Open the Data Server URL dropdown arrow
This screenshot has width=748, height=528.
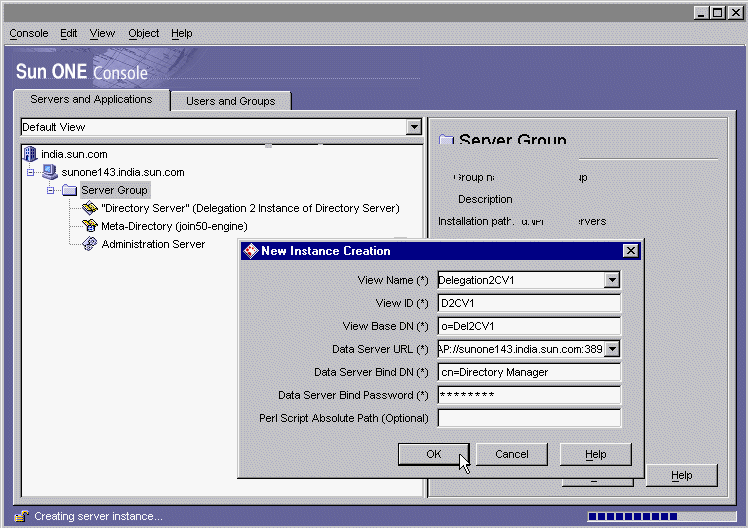[x=612, y=349]
